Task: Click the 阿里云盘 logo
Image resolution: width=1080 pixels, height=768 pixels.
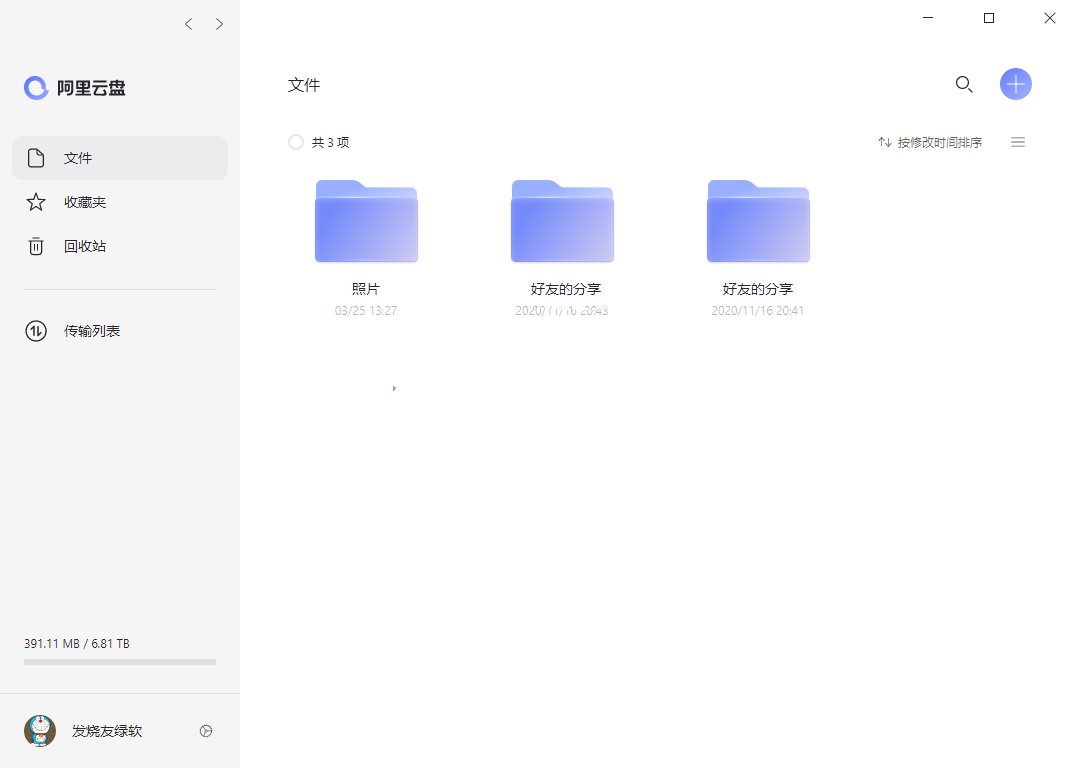Action: coord(75,87)
